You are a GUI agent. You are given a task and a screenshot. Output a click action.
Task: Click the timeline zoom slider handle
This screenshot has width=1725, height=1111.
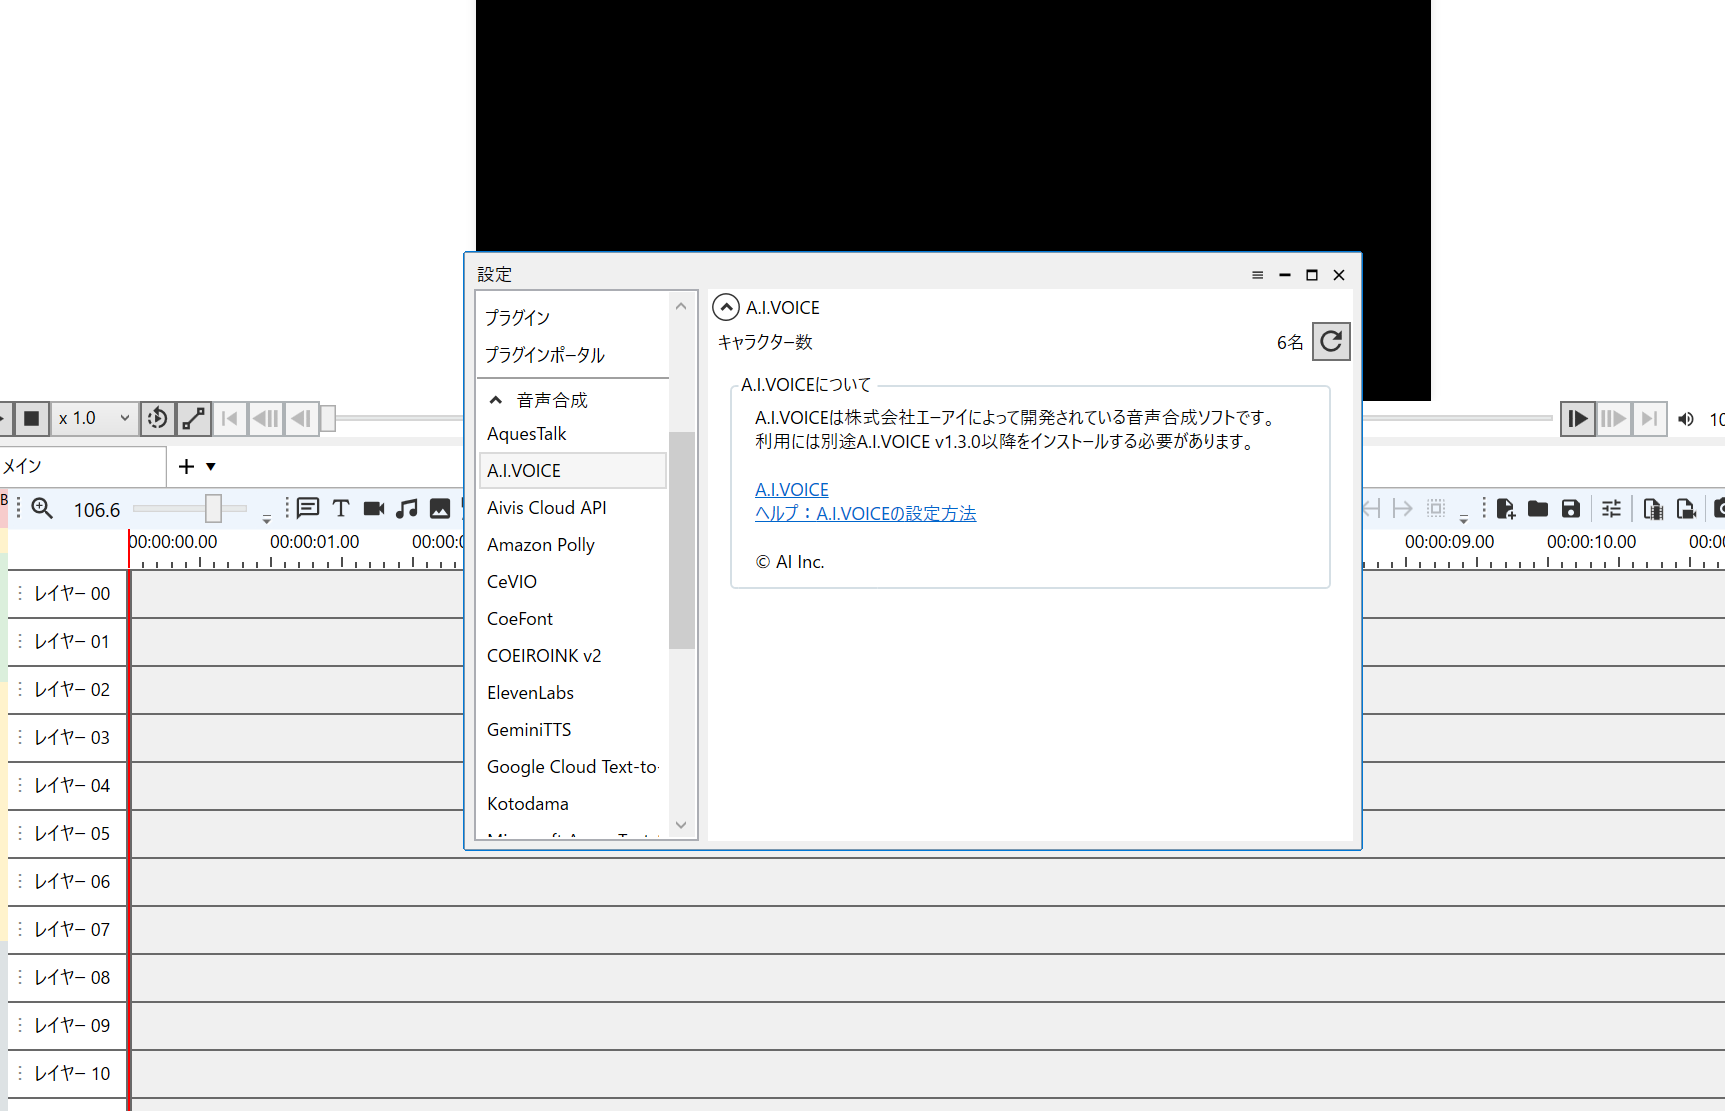coord(213,509)
